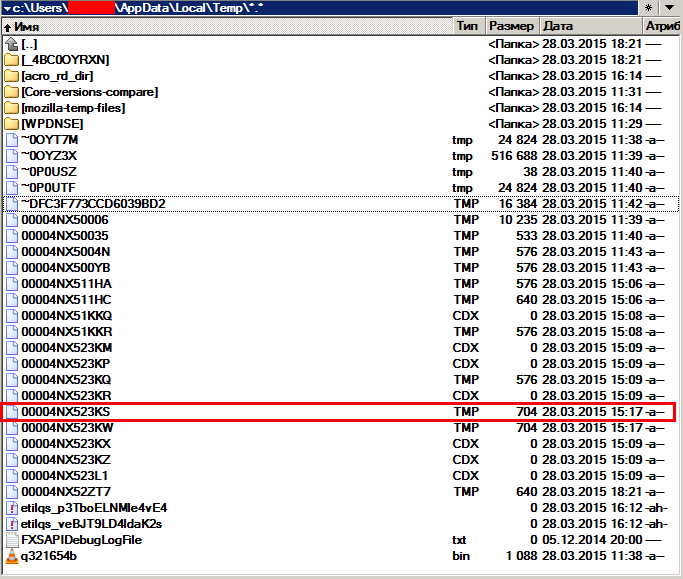
Task: Click the bin type of q321654b
Action: pos(461,556)
